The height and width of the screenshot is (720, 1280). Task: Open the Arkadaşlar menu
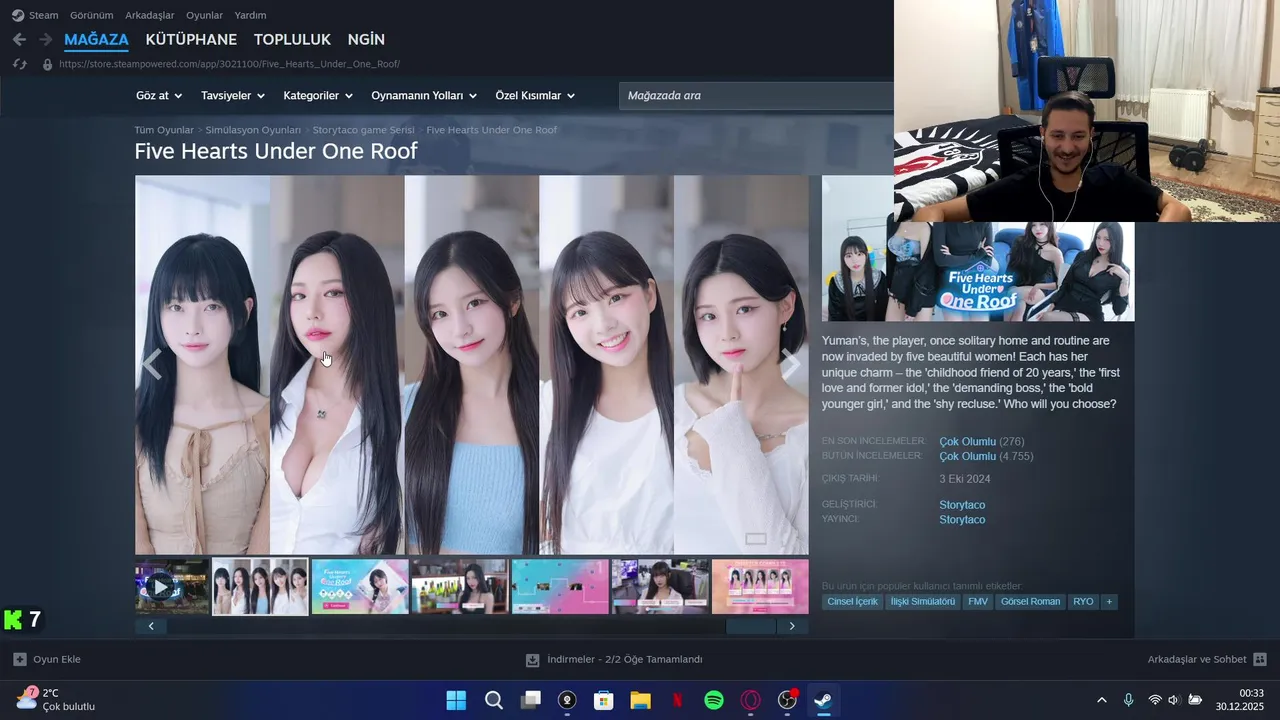pyautogui.click(x=149, y=15)
